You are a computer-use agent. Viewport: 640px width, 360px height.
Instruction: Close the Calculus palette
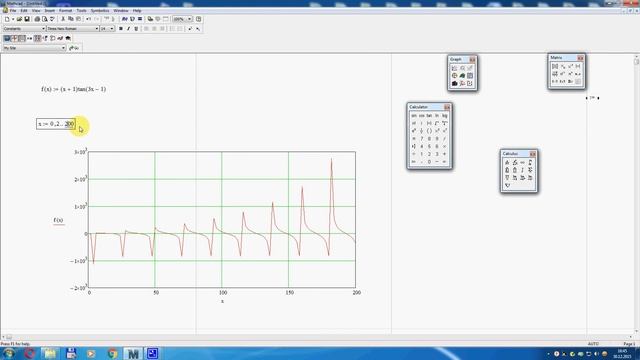[533, 154]
